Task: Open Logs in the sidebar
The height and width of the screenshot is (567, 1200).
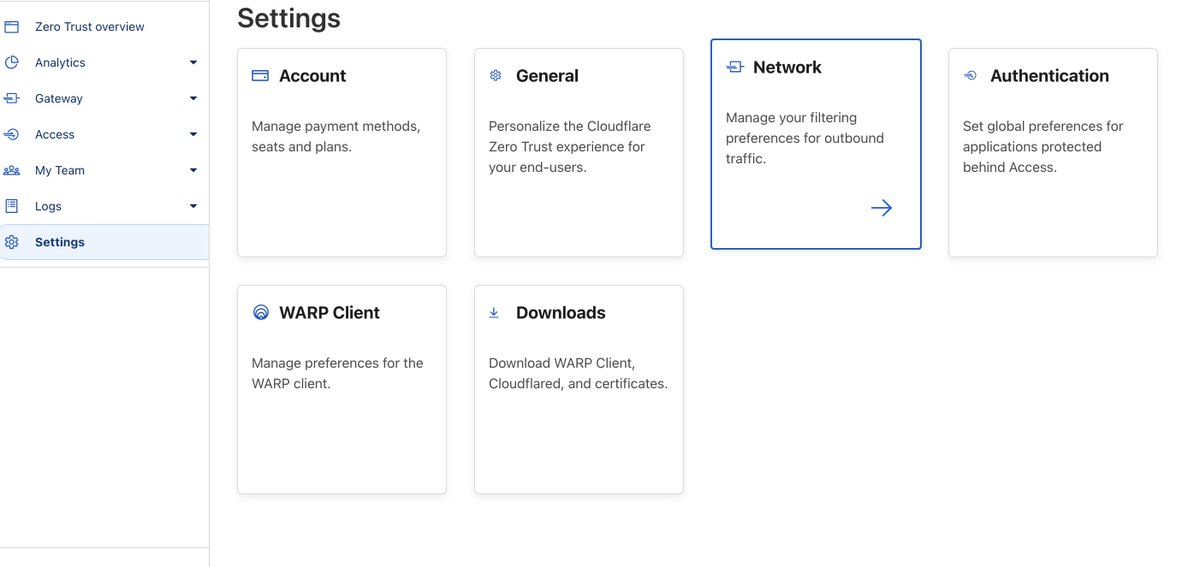Action: coord(48,207)
